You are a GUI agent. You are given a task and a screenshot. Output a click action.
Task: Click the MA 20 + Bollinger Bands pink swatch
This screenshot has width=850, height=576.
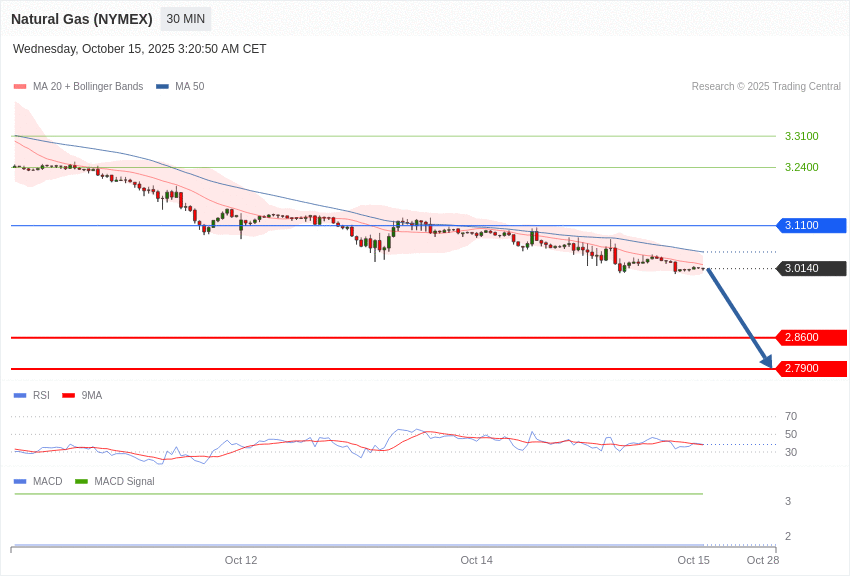[20, 87]
